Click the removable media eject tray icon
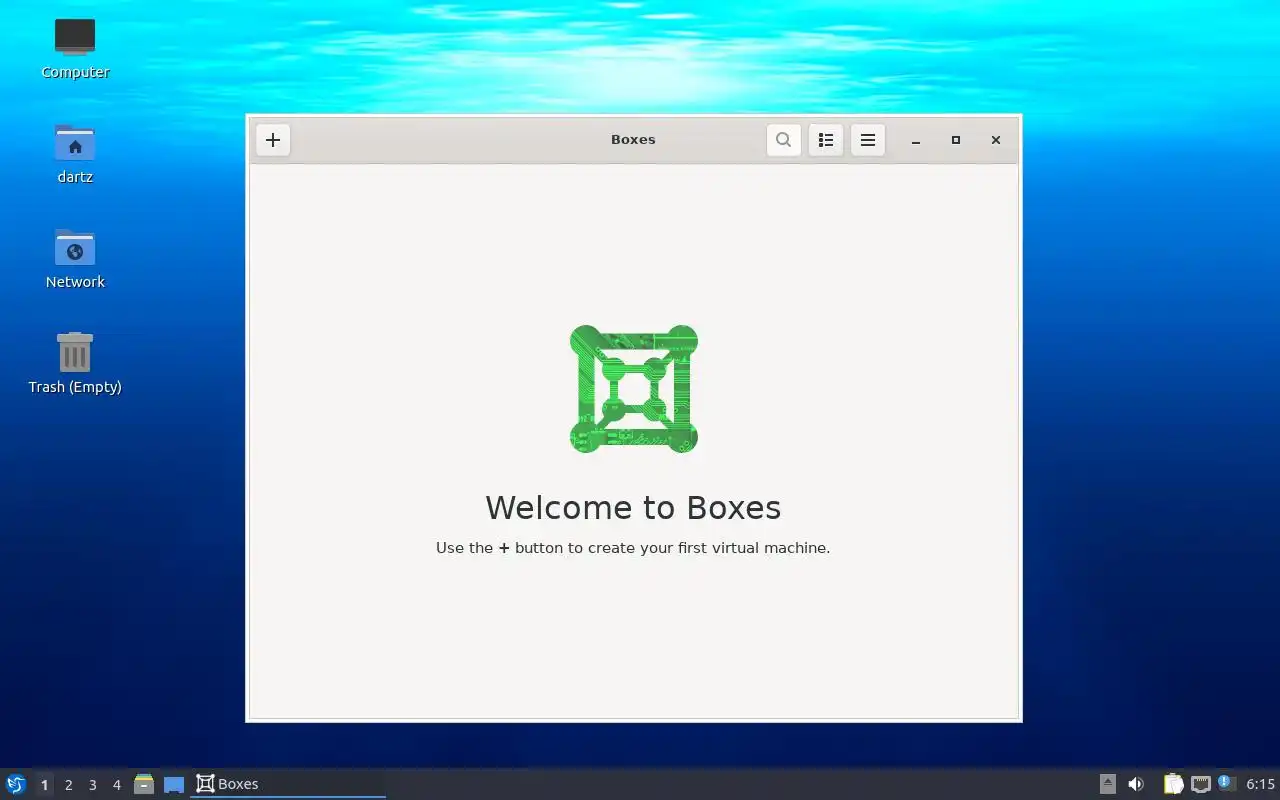The width and height of the screenshot is (1280, 800). (x=1107, y=784)
